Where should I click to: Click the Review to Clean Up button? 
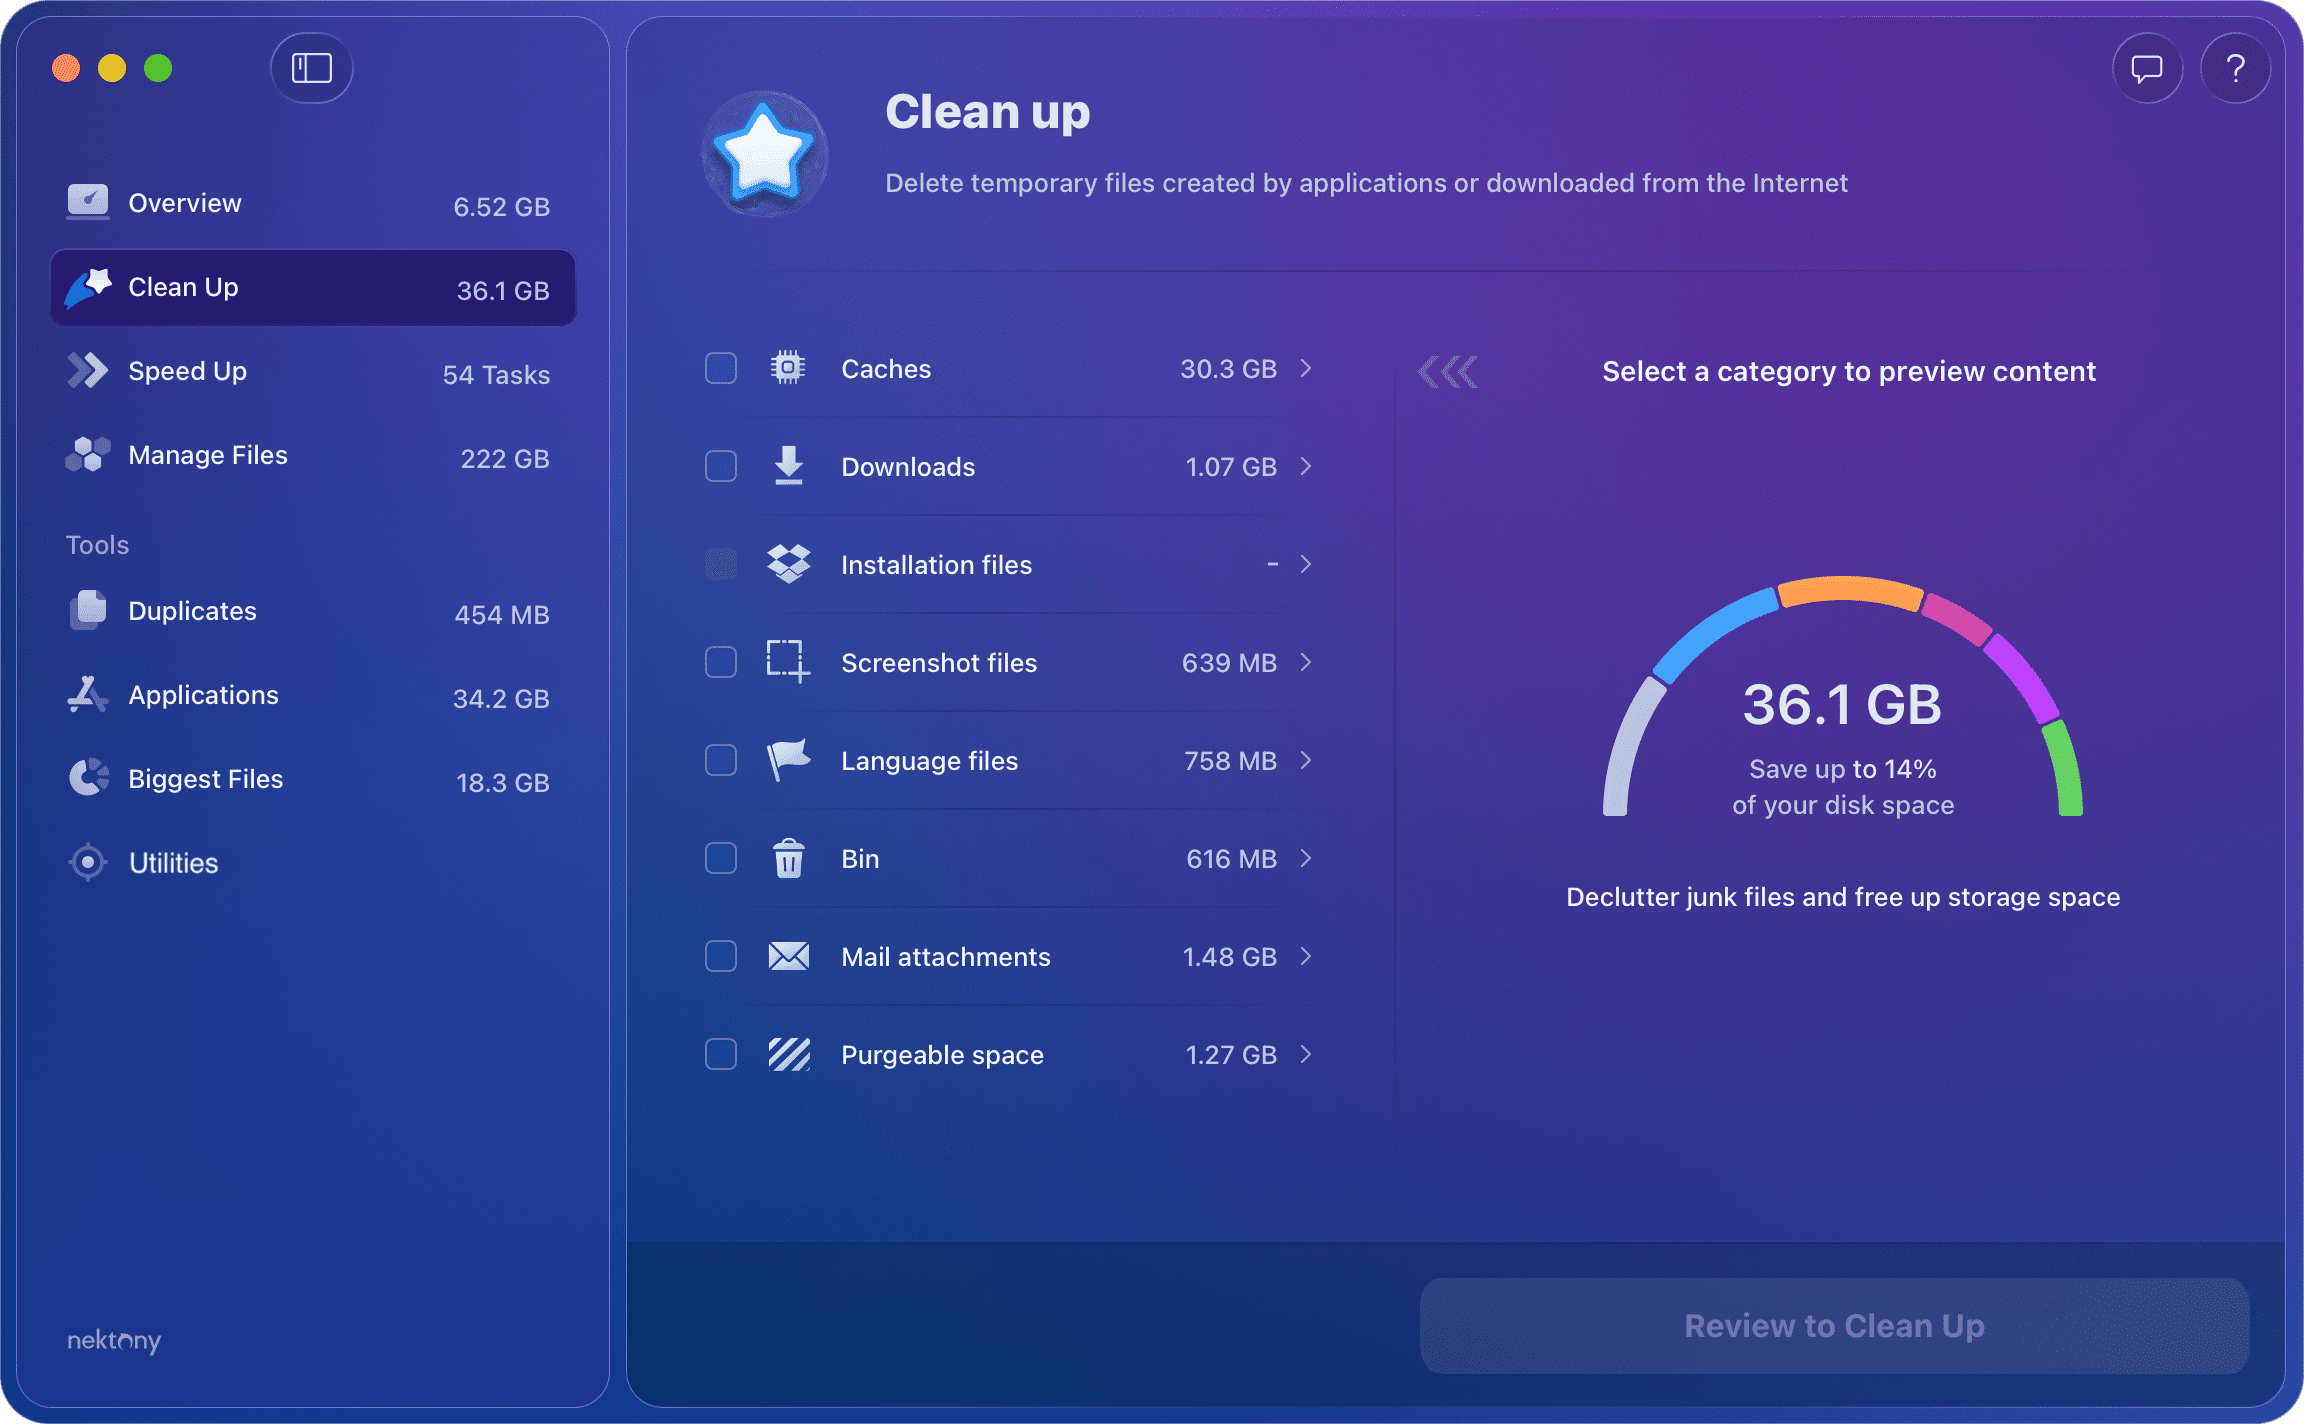[x=1835, y=1325]
